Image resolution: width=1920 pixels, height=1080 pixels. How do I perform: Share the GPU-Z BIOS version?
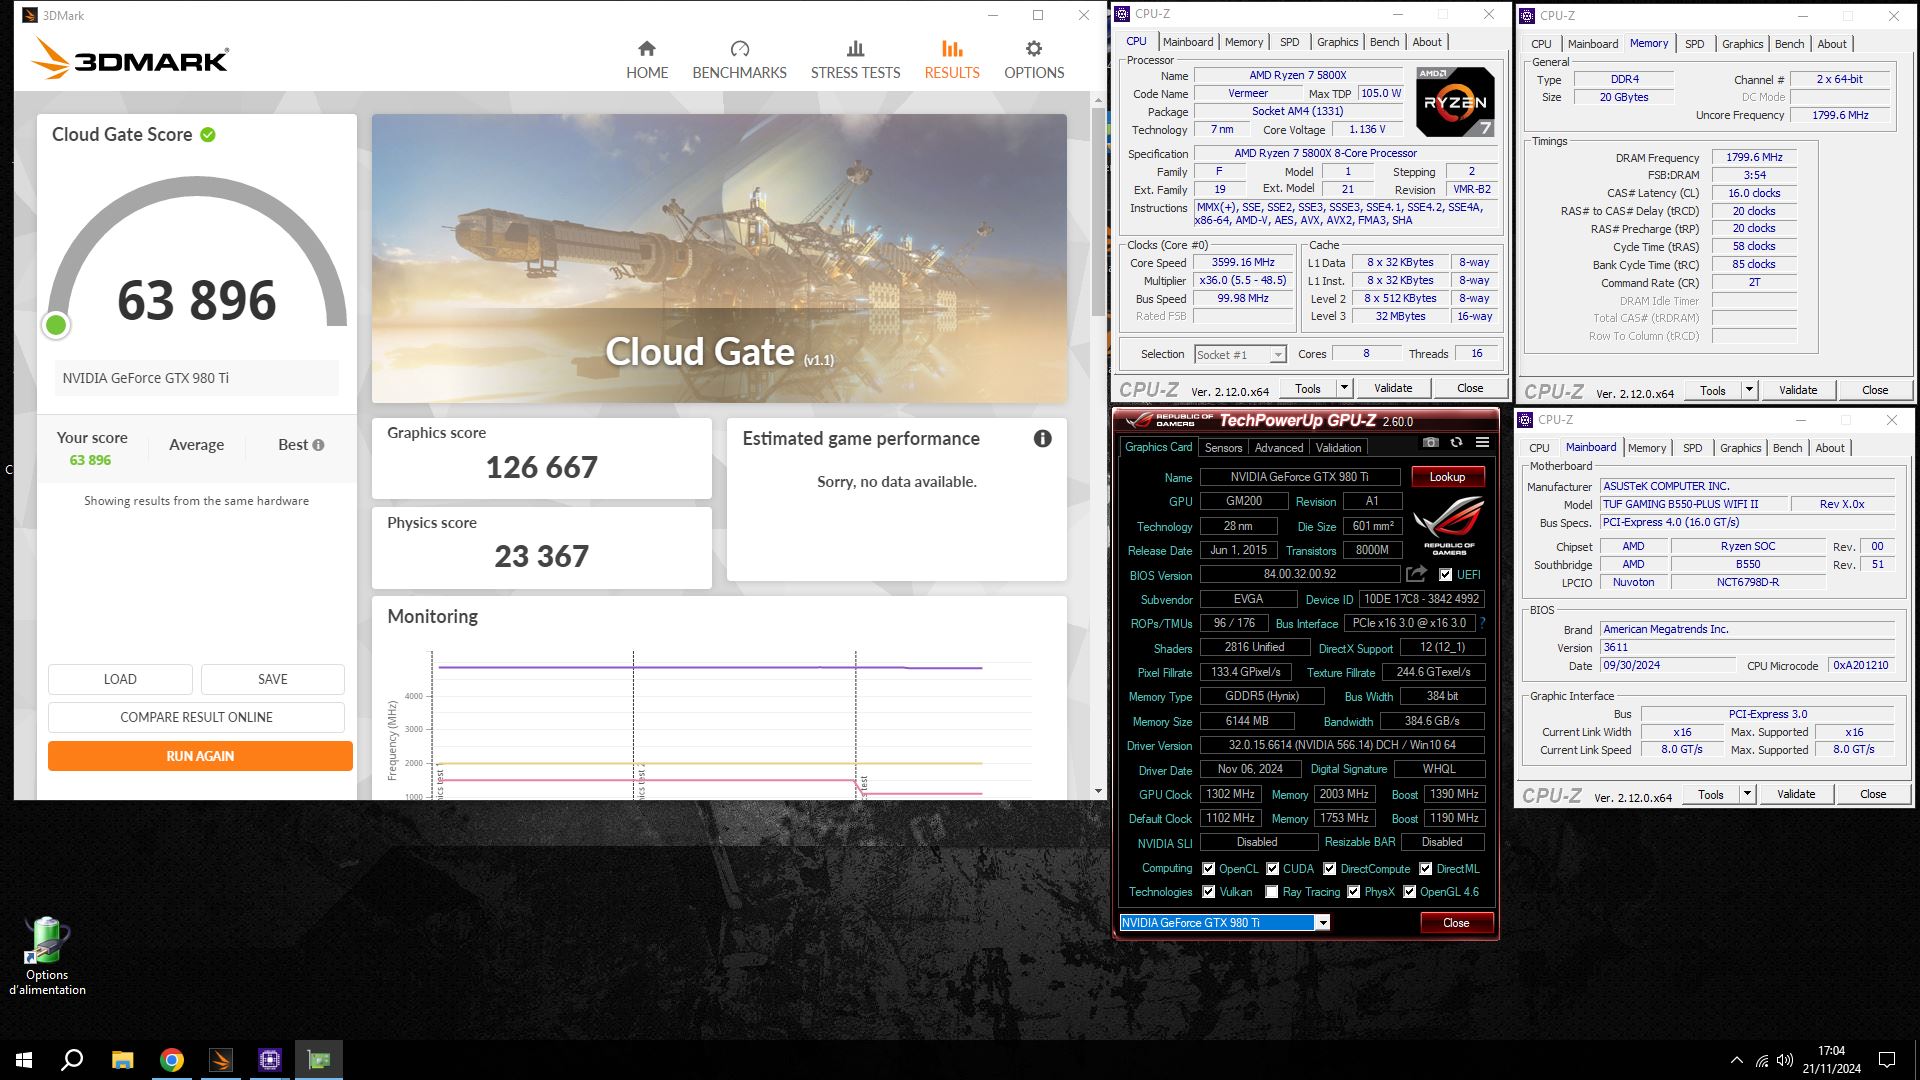[1416, 574]
